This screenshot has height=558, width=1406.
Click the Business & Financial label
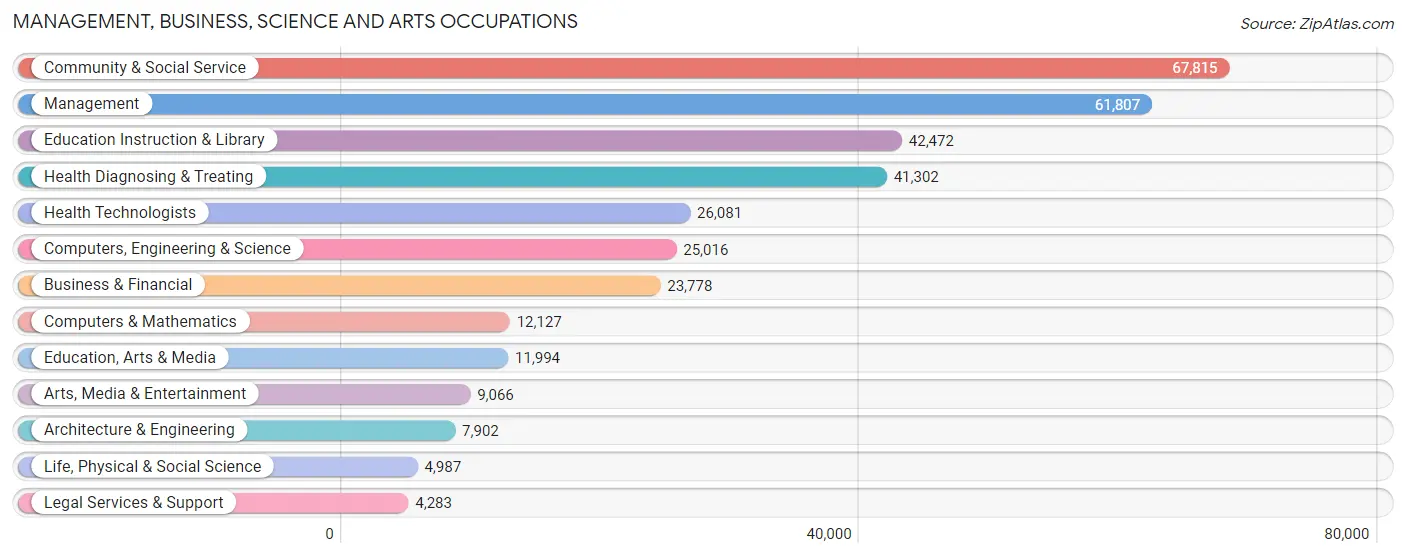point(118,285)
